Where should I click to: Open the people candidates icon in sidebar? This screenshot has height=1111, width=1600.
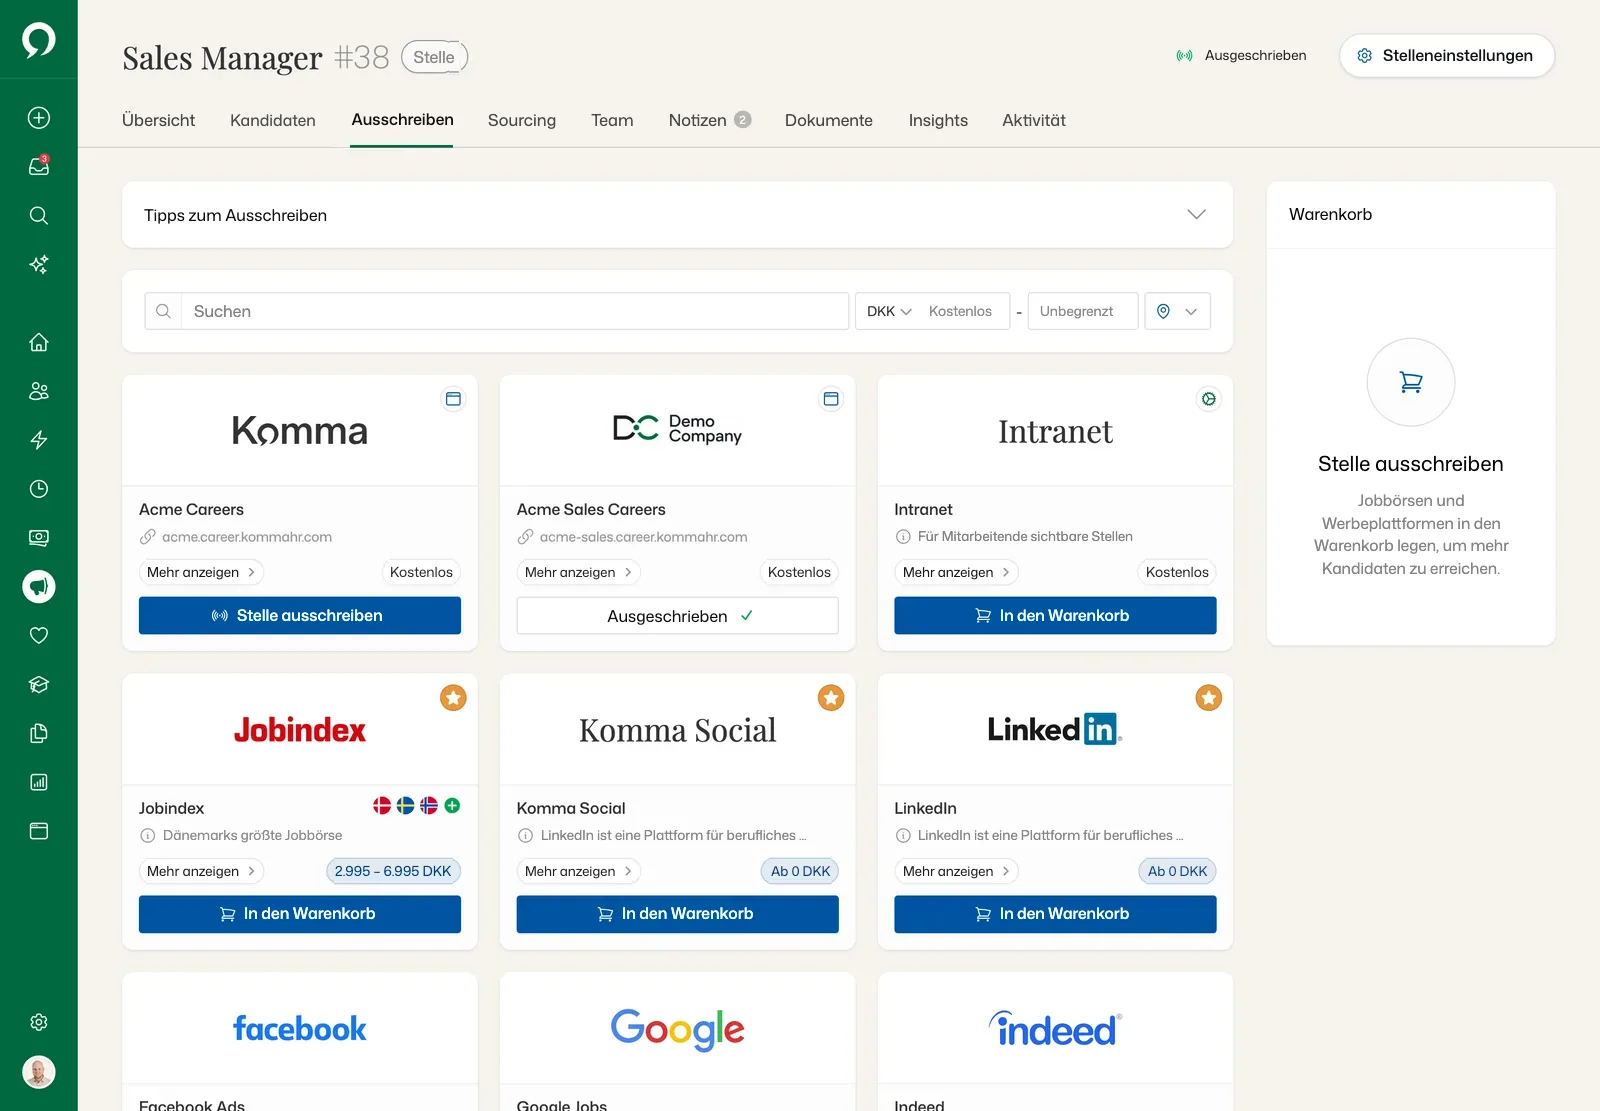point(39,391)
